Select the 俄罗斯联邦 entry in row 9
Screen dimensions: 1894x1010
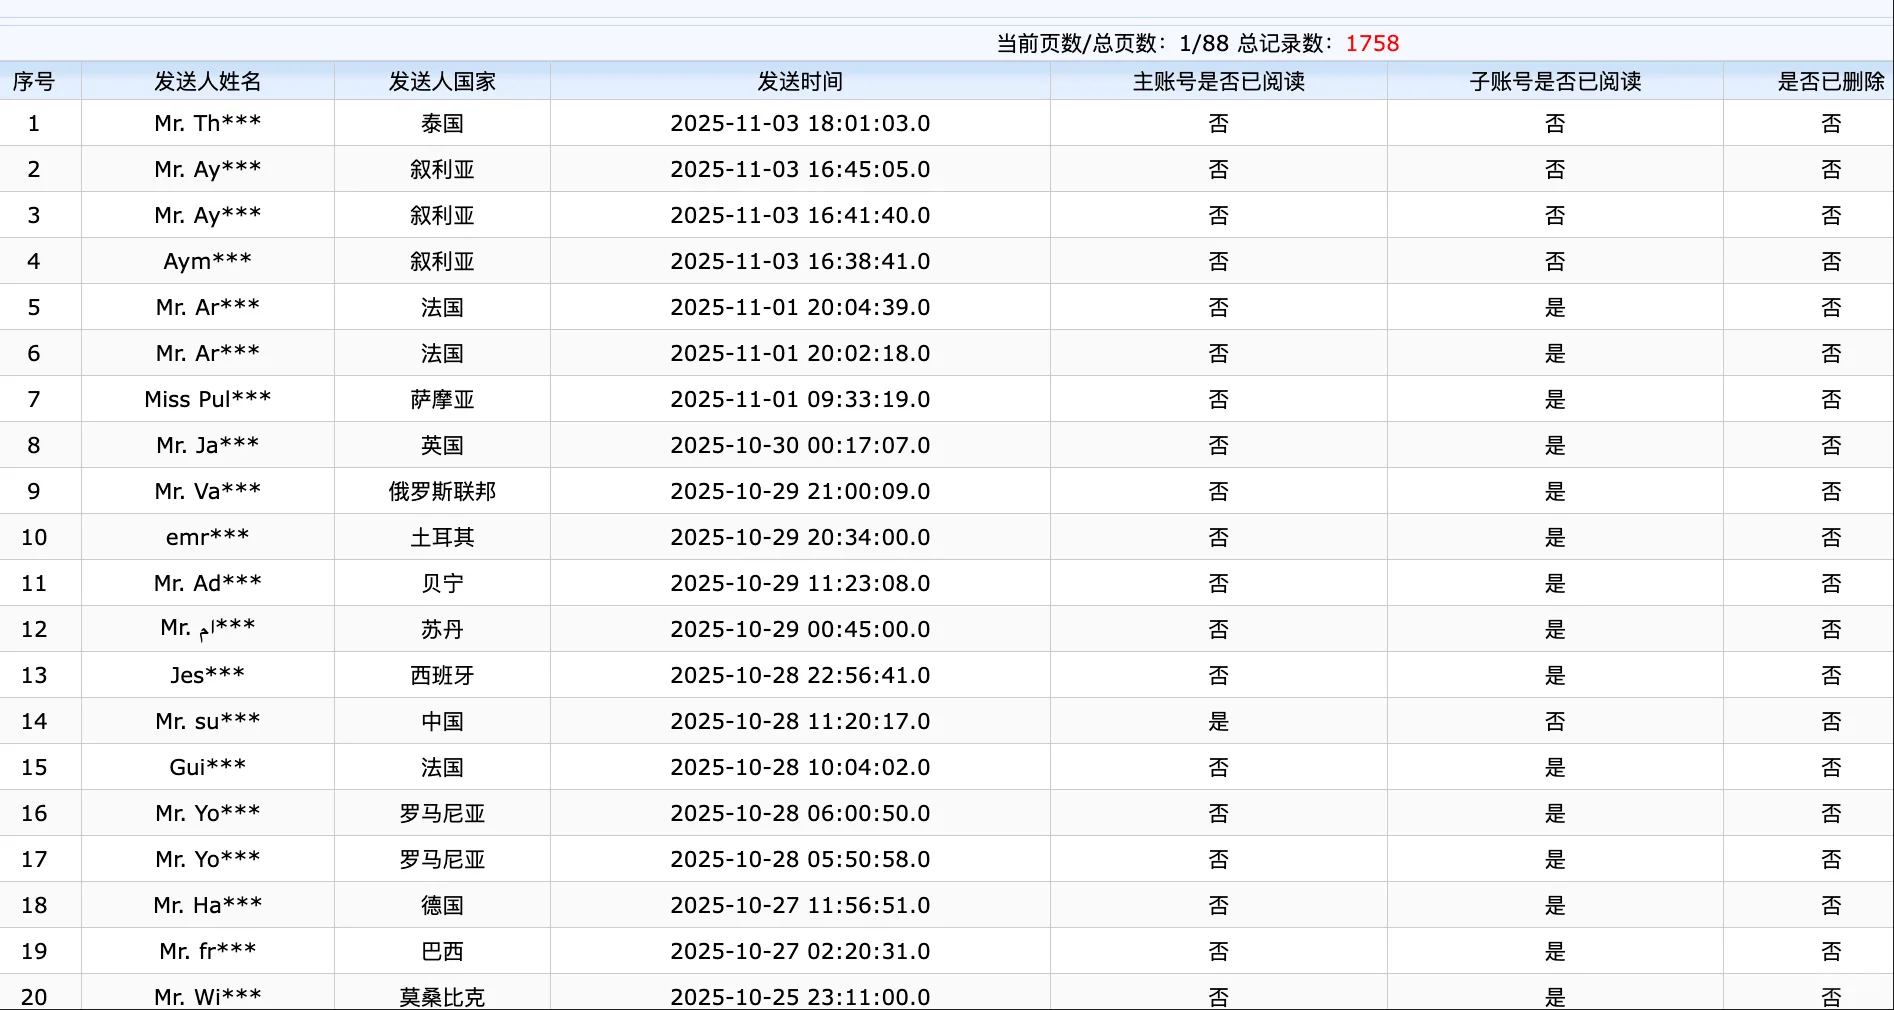441,491
